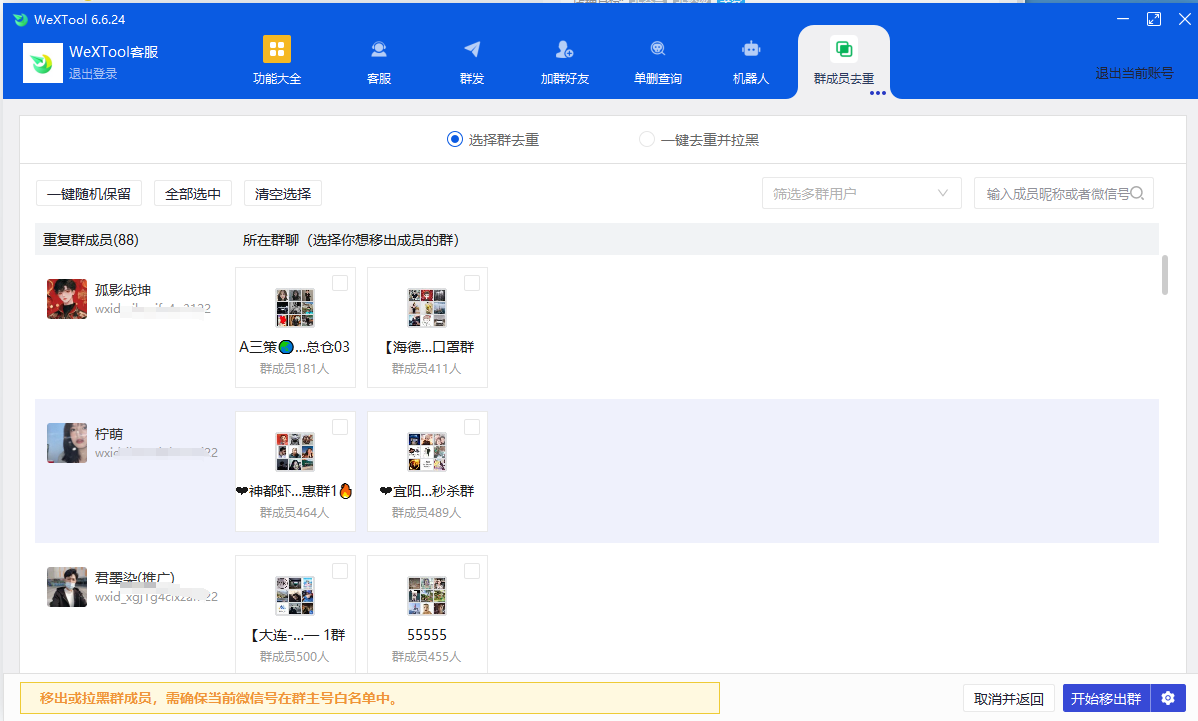The image size is (1198, 721).
Task: Open the 群发 paper plane icon
Action: point(472,50)
